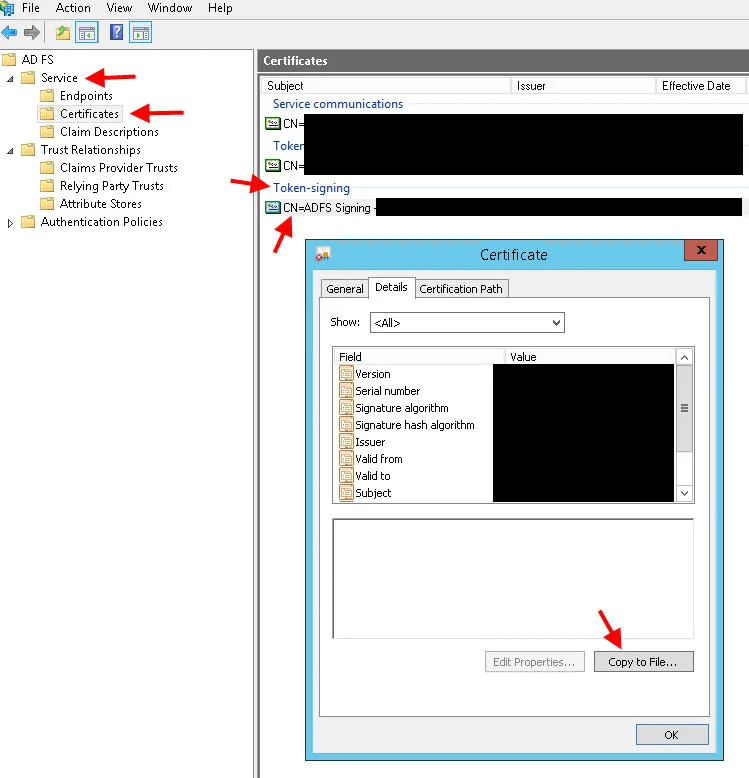Click the Up one level toolbar icon

click(62, 33)
